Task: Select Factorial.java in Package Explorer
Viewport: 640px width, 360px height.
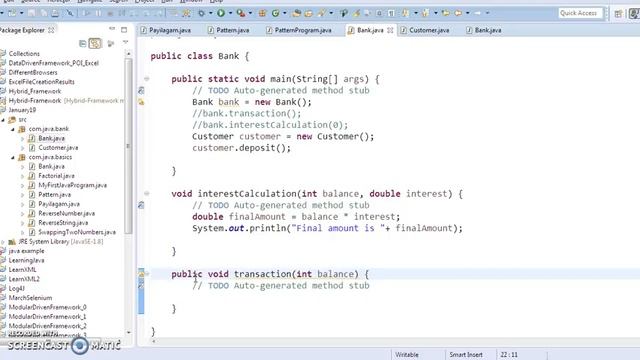Action: (x=56, y=176)
